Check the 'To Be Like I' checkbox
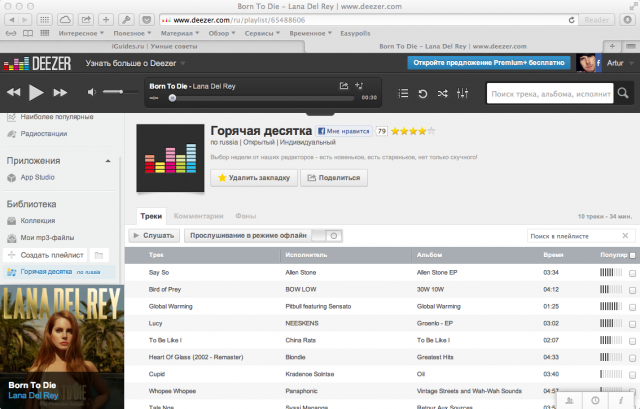Image resolution: width=640 pixels, height=409 pixels. click(x=632, y=341)
